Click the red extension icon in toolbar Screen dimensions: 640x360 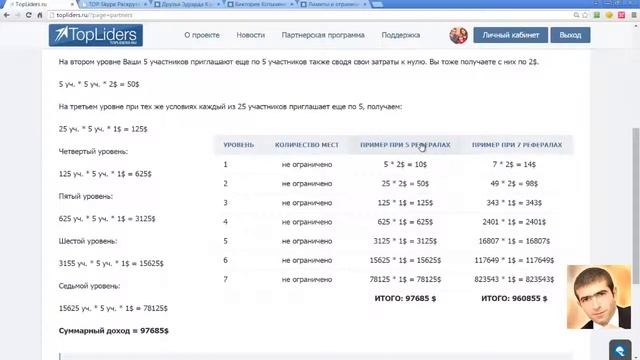(621, 15)
